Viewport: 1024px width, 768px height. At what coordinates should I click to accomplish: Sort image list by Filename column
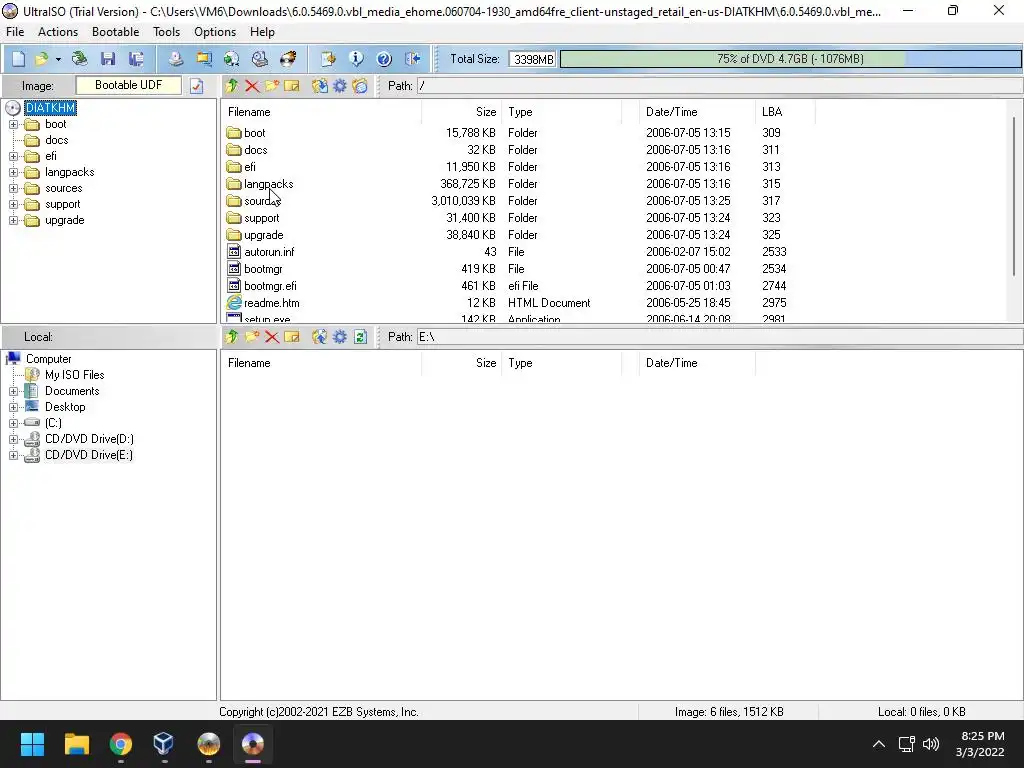pos(321,112)
